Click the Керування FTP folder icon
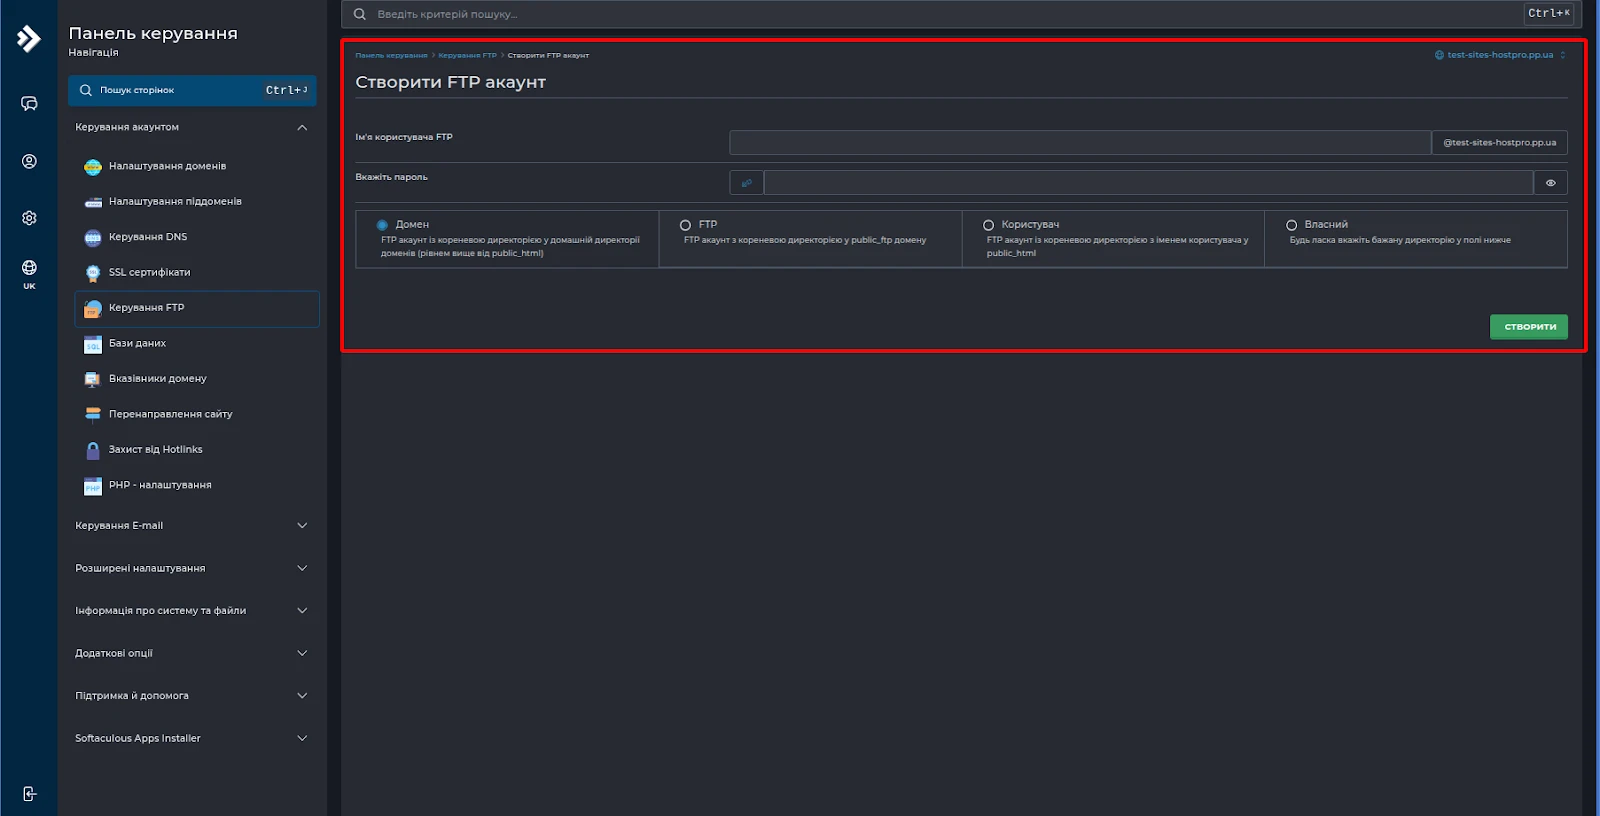This screenshot has width=1600, height=816. click(93, 309)
